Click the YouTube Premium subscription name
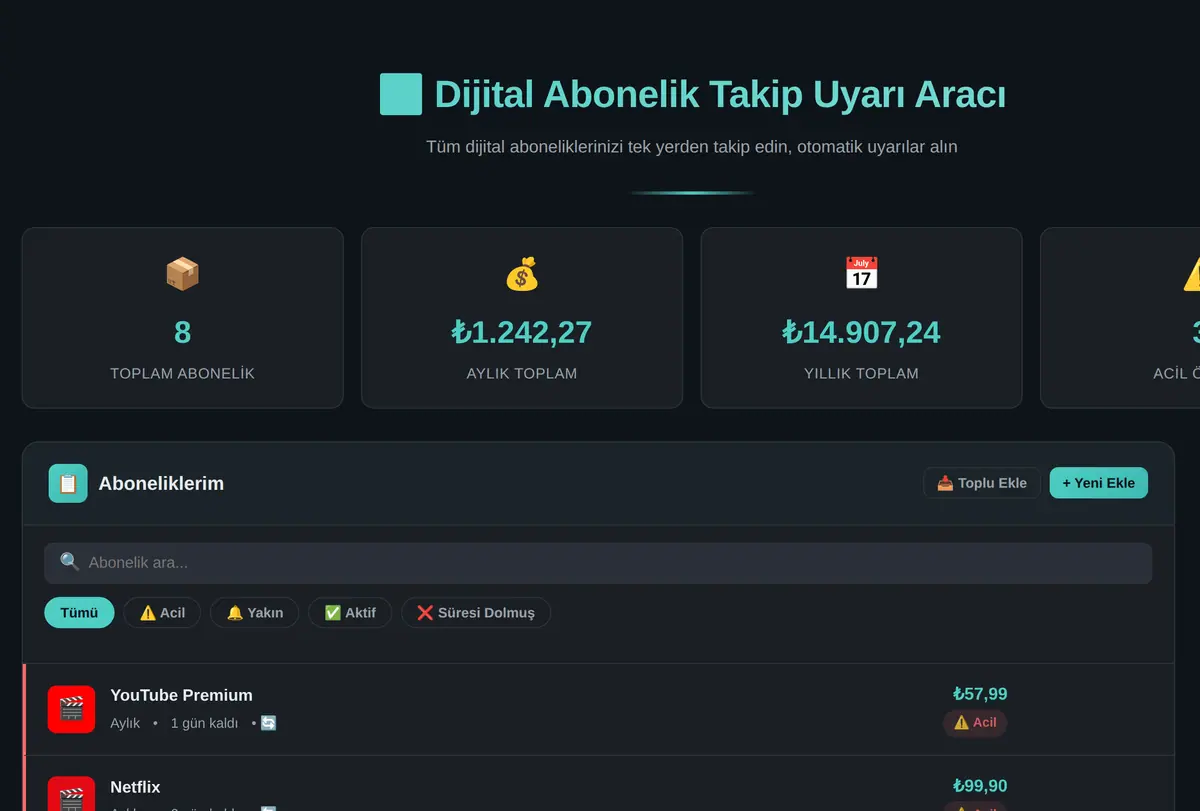The height and width of the screenshot is (811, 1200). (181, 695)
